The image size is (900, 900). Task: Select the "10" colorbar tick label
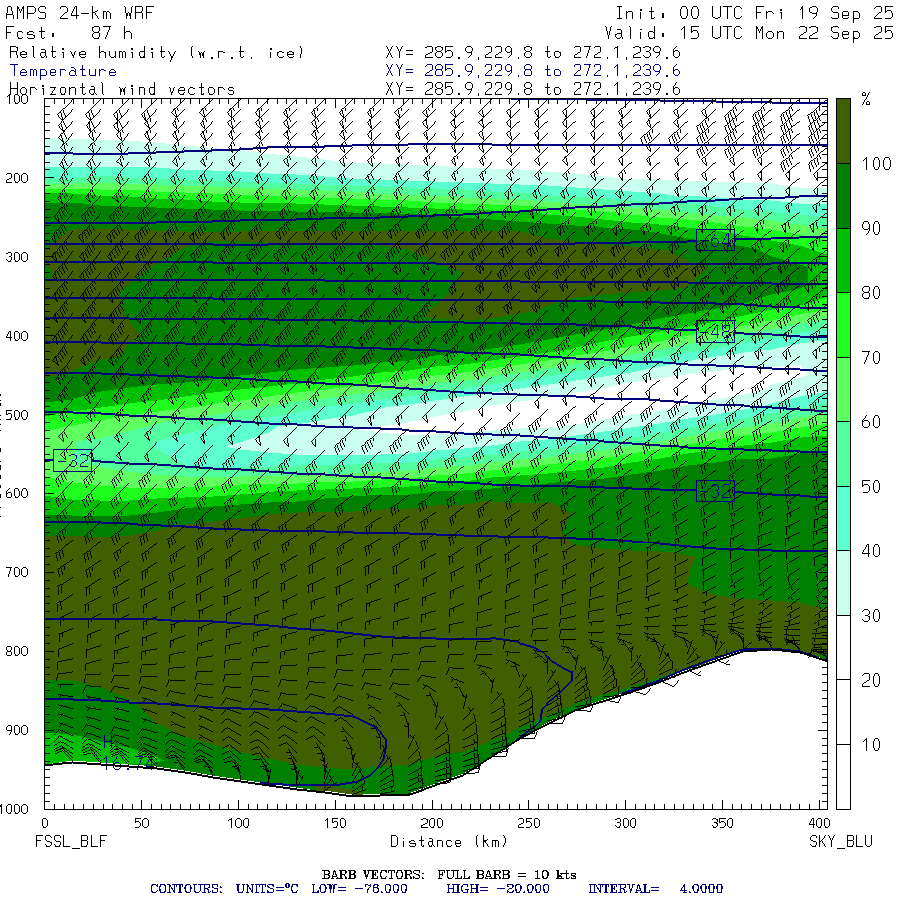(x=871, y=744)
